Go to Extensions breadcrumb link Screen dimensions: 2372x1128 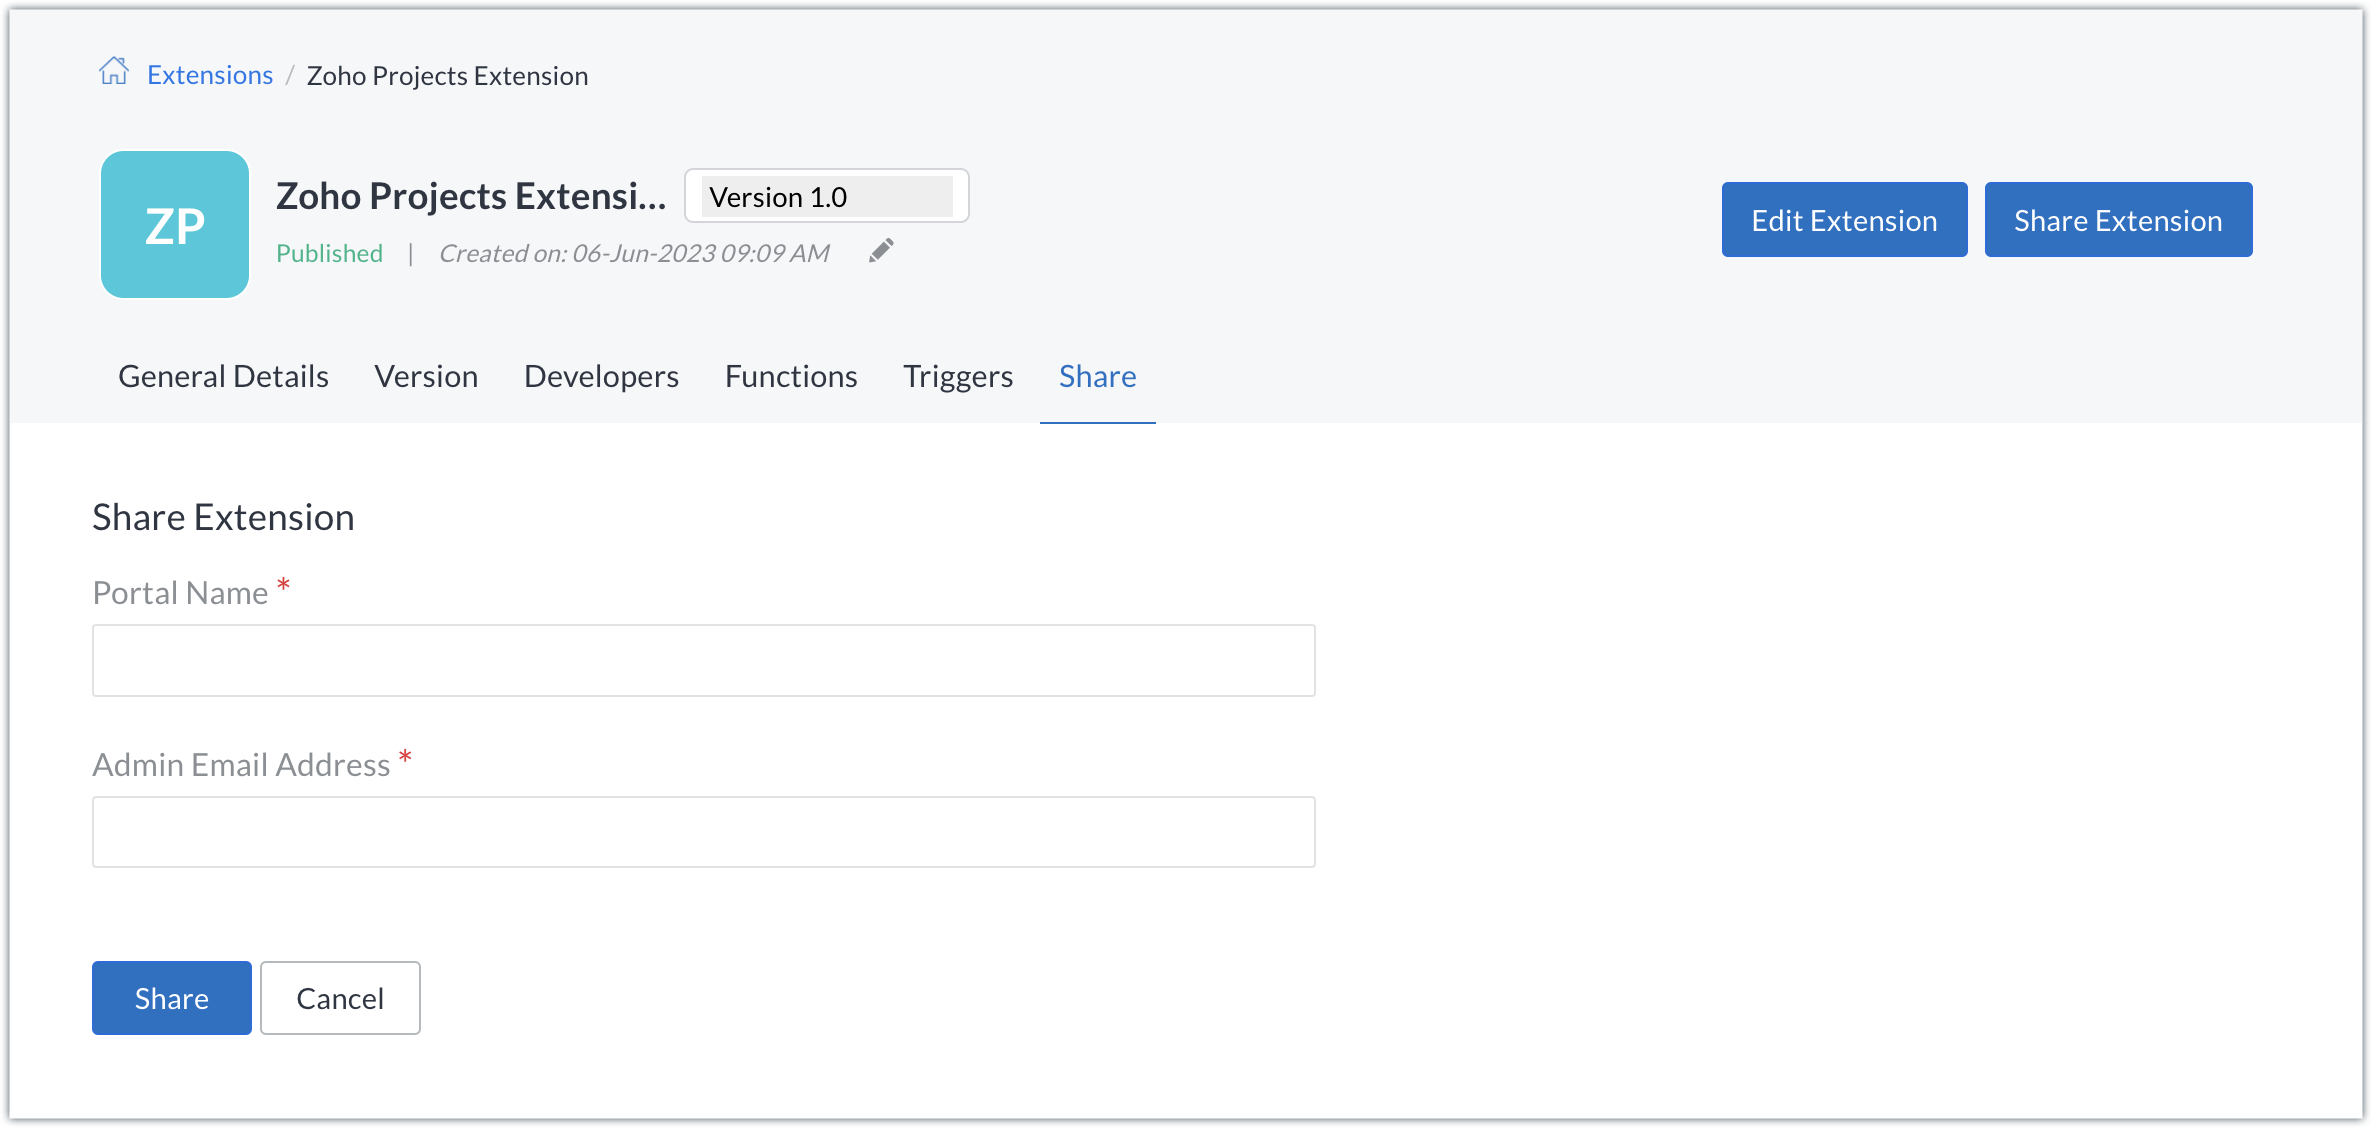[x=210, y=75]
